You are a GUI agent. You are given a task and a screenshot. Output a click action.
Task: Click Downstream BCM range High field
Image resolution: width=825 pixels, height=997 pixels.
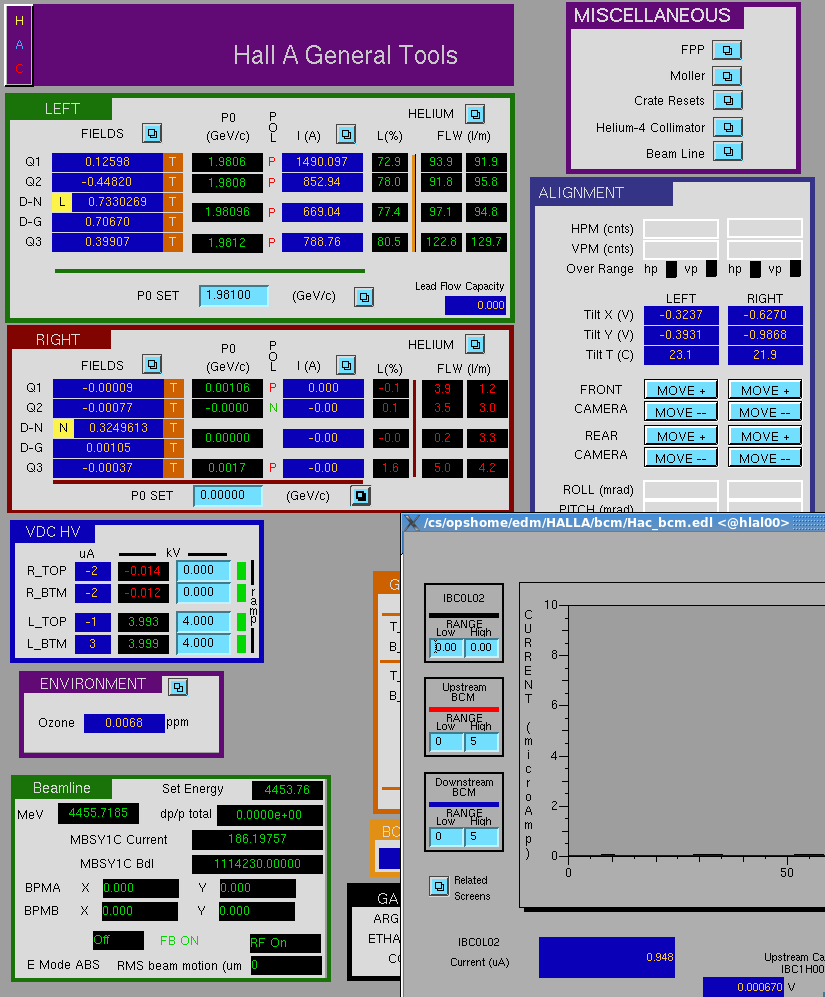(482, 837)
